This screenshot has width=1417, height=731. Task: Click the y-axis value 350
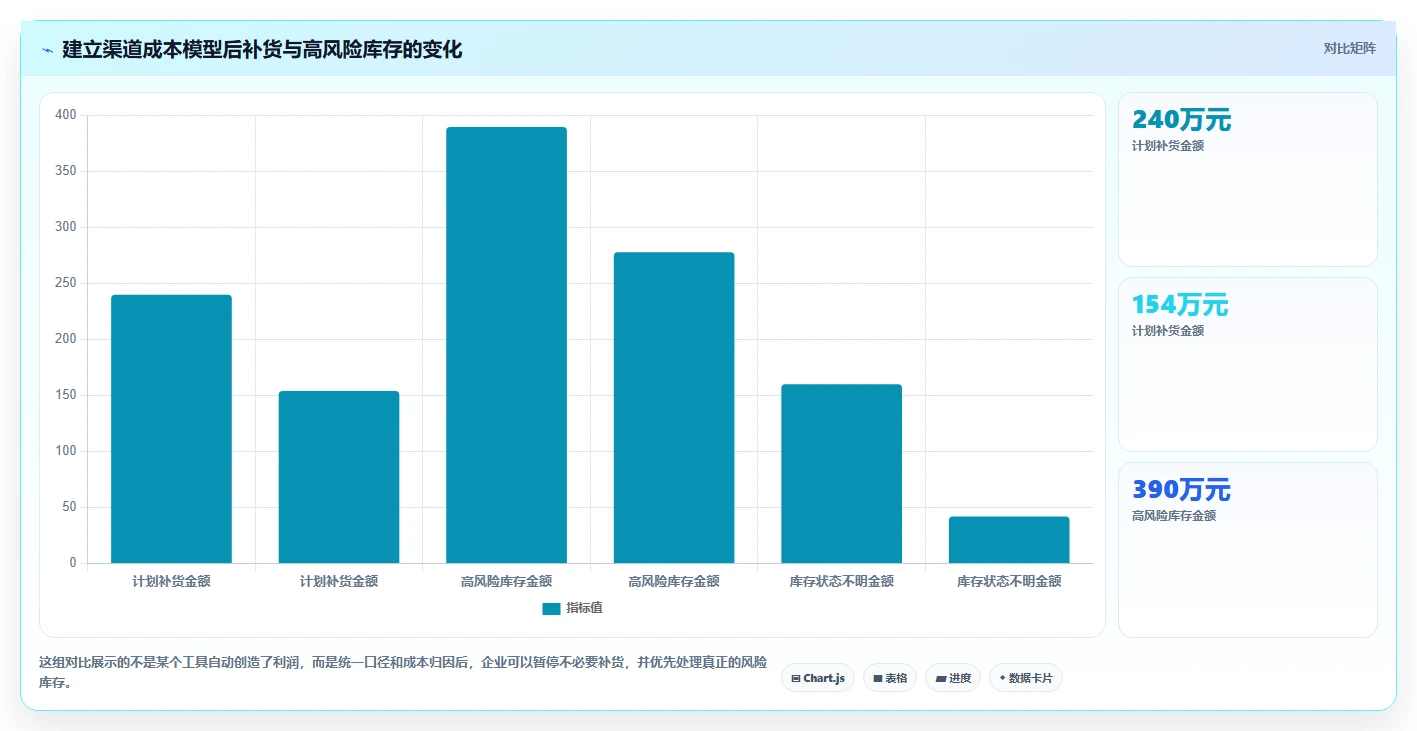coord(66,171)
